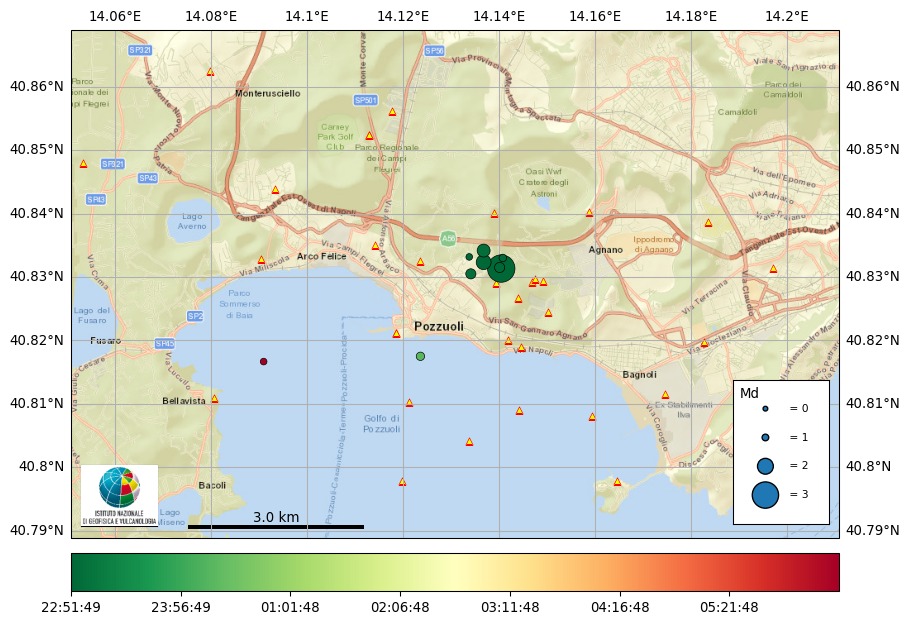
Task: Select the SP56 road shield
Action: tap(434, 50)
